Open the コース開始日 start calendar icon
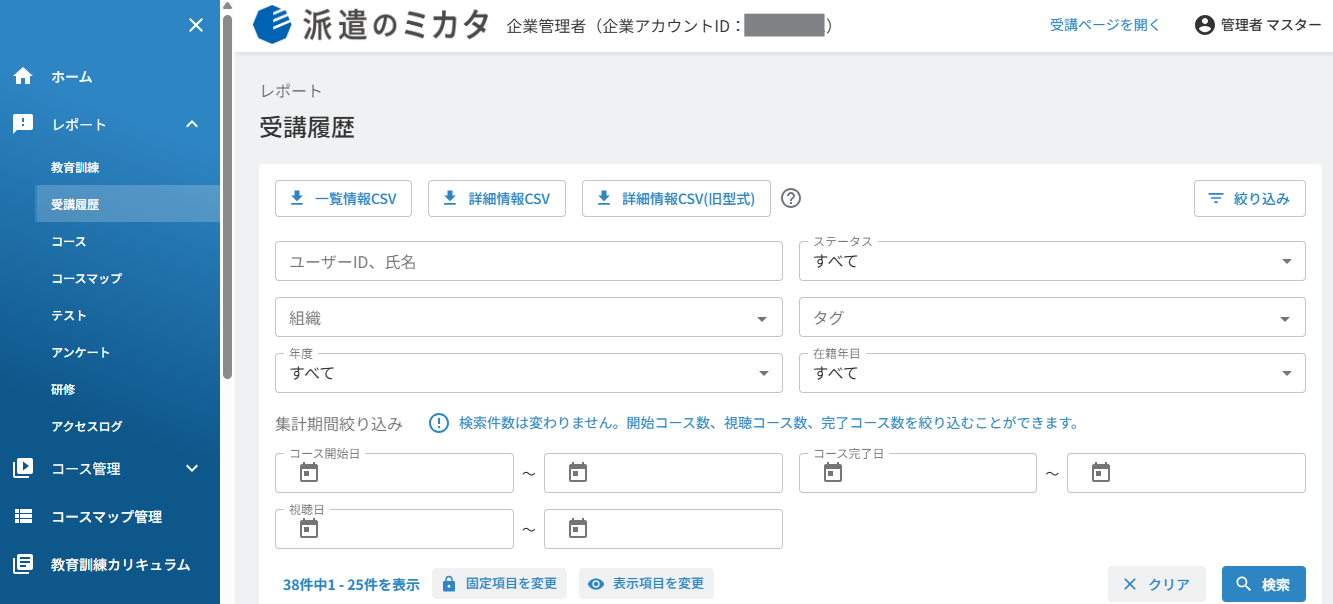This screenshot has width=1333, height=604. pos(309,473)
